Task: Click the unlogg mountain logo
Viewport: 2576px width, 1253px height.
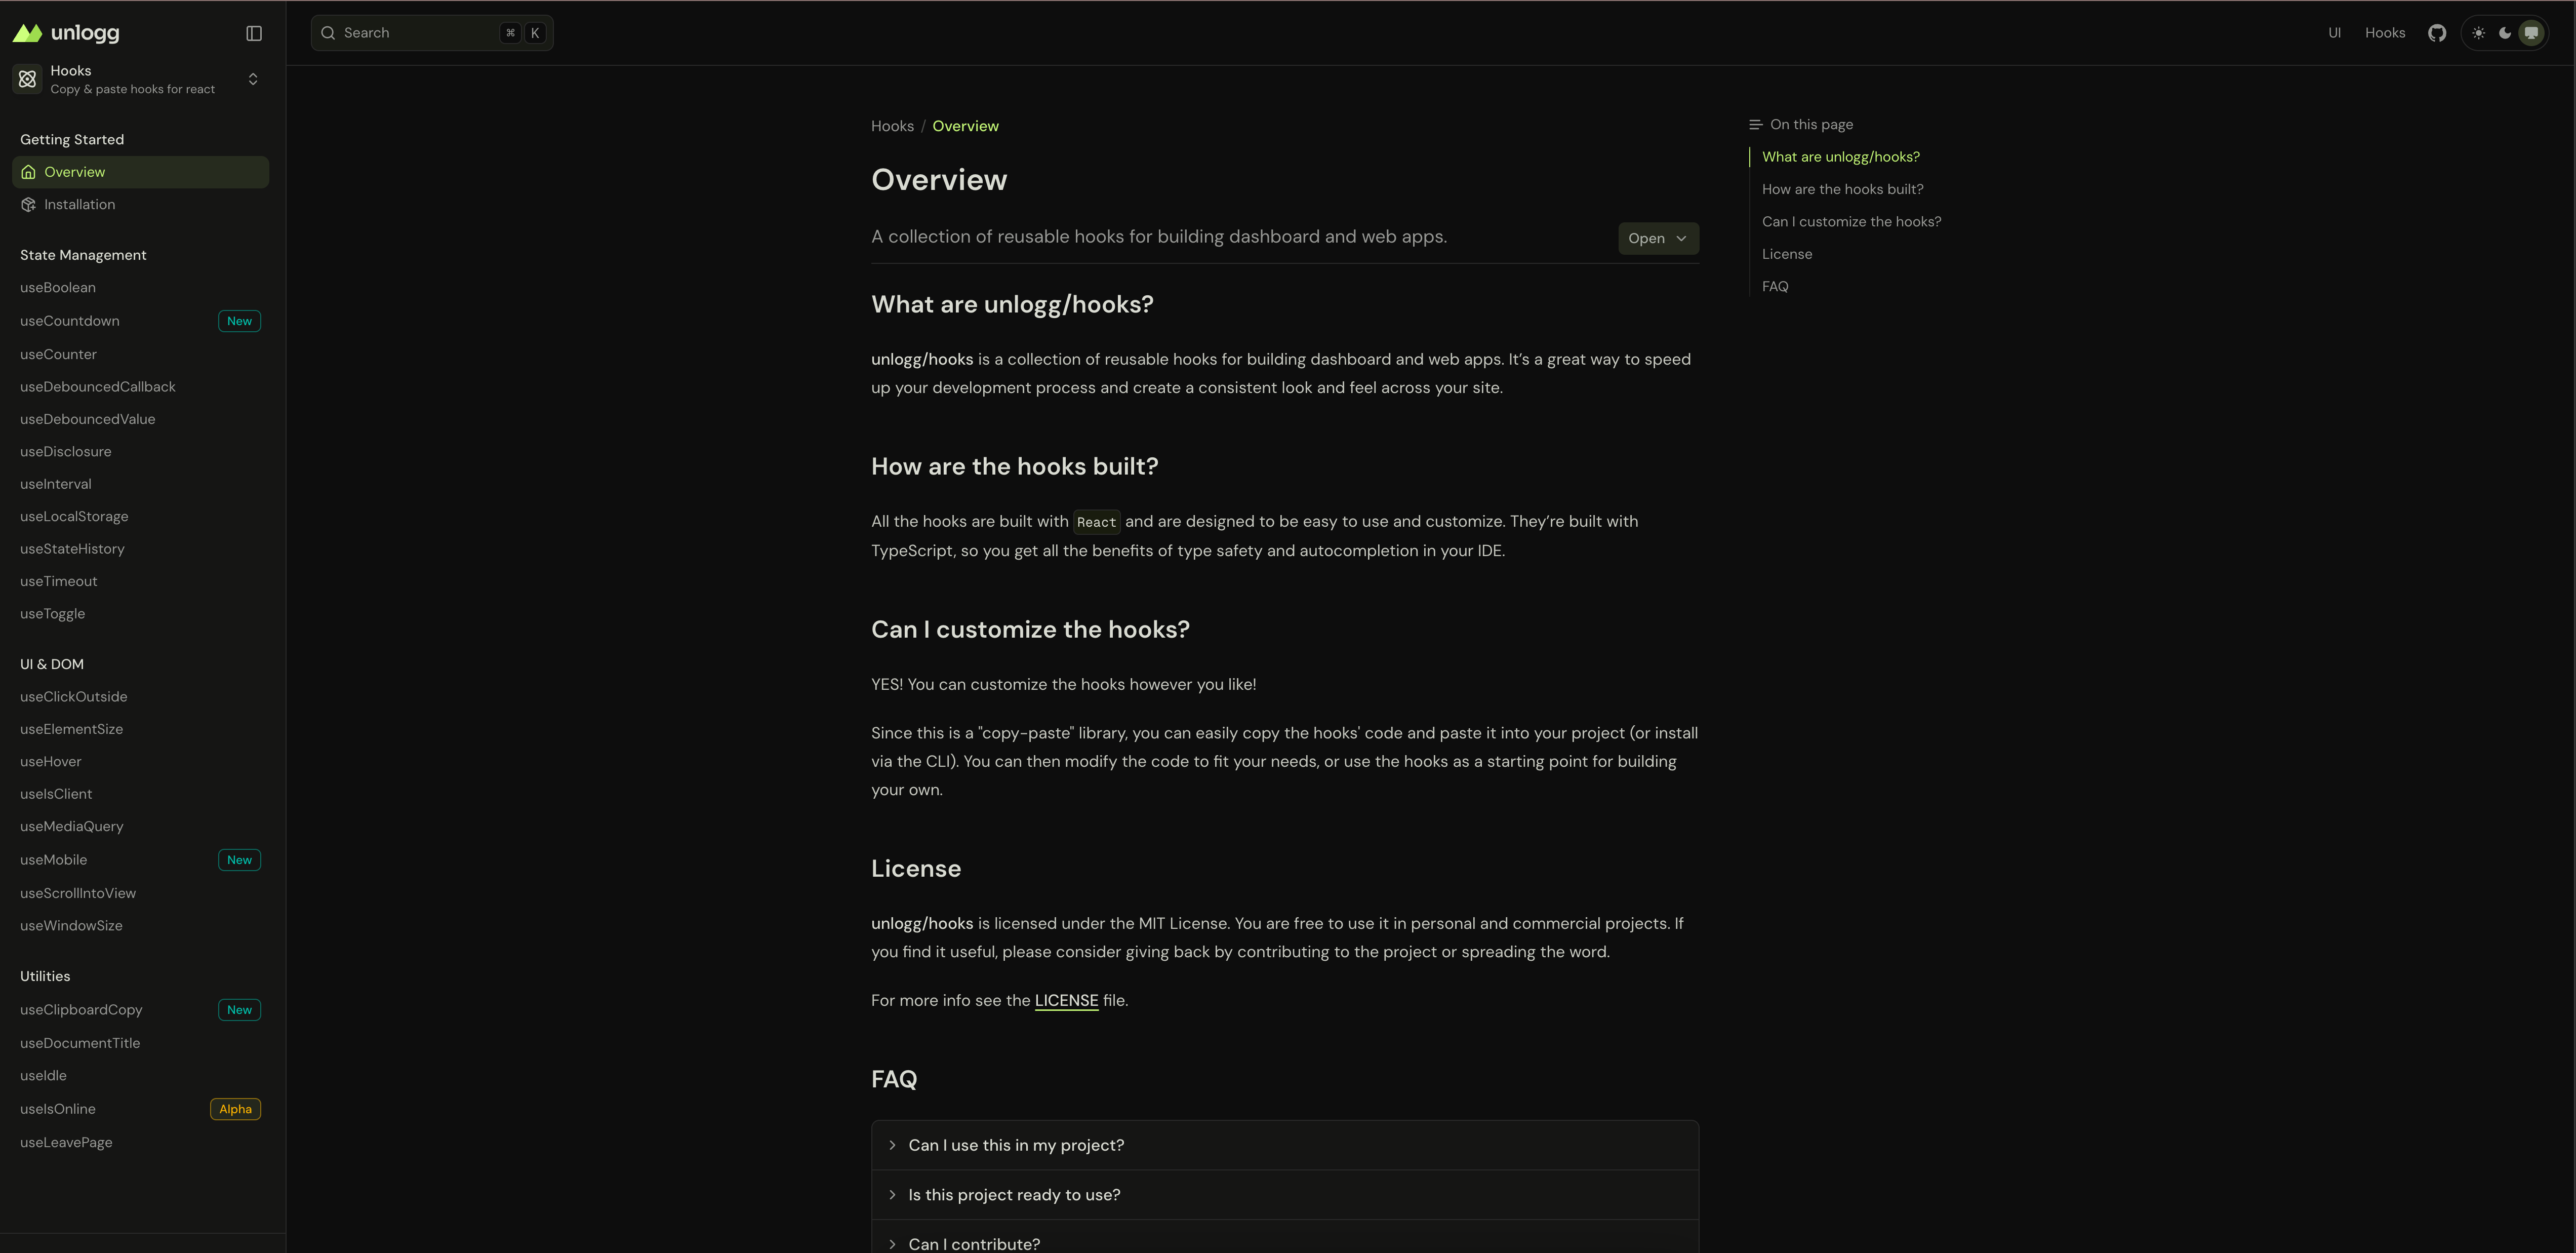Action: [26, 32]
